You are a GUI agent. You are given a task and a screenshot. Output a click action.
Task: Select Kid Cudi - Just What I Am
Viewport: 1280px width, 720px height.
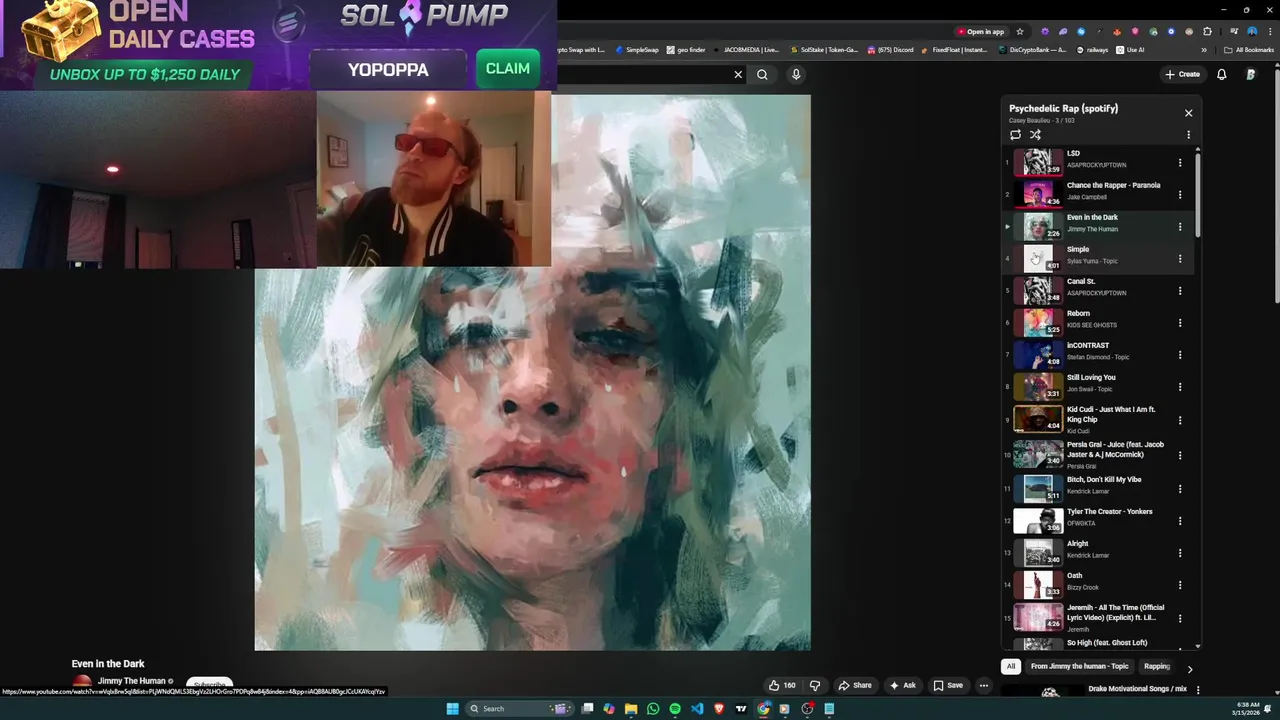click(1097, 419)
